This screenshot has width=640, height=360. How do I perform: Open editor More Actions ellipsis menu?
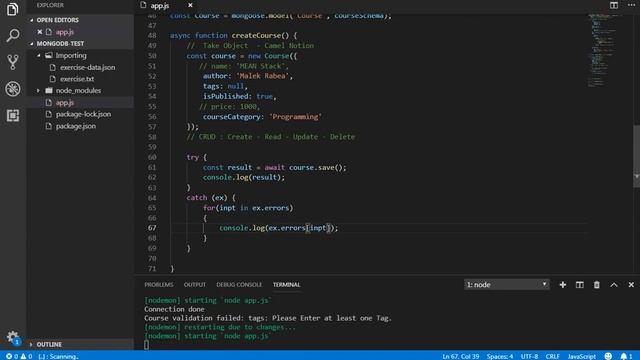[x=631, y=5]
